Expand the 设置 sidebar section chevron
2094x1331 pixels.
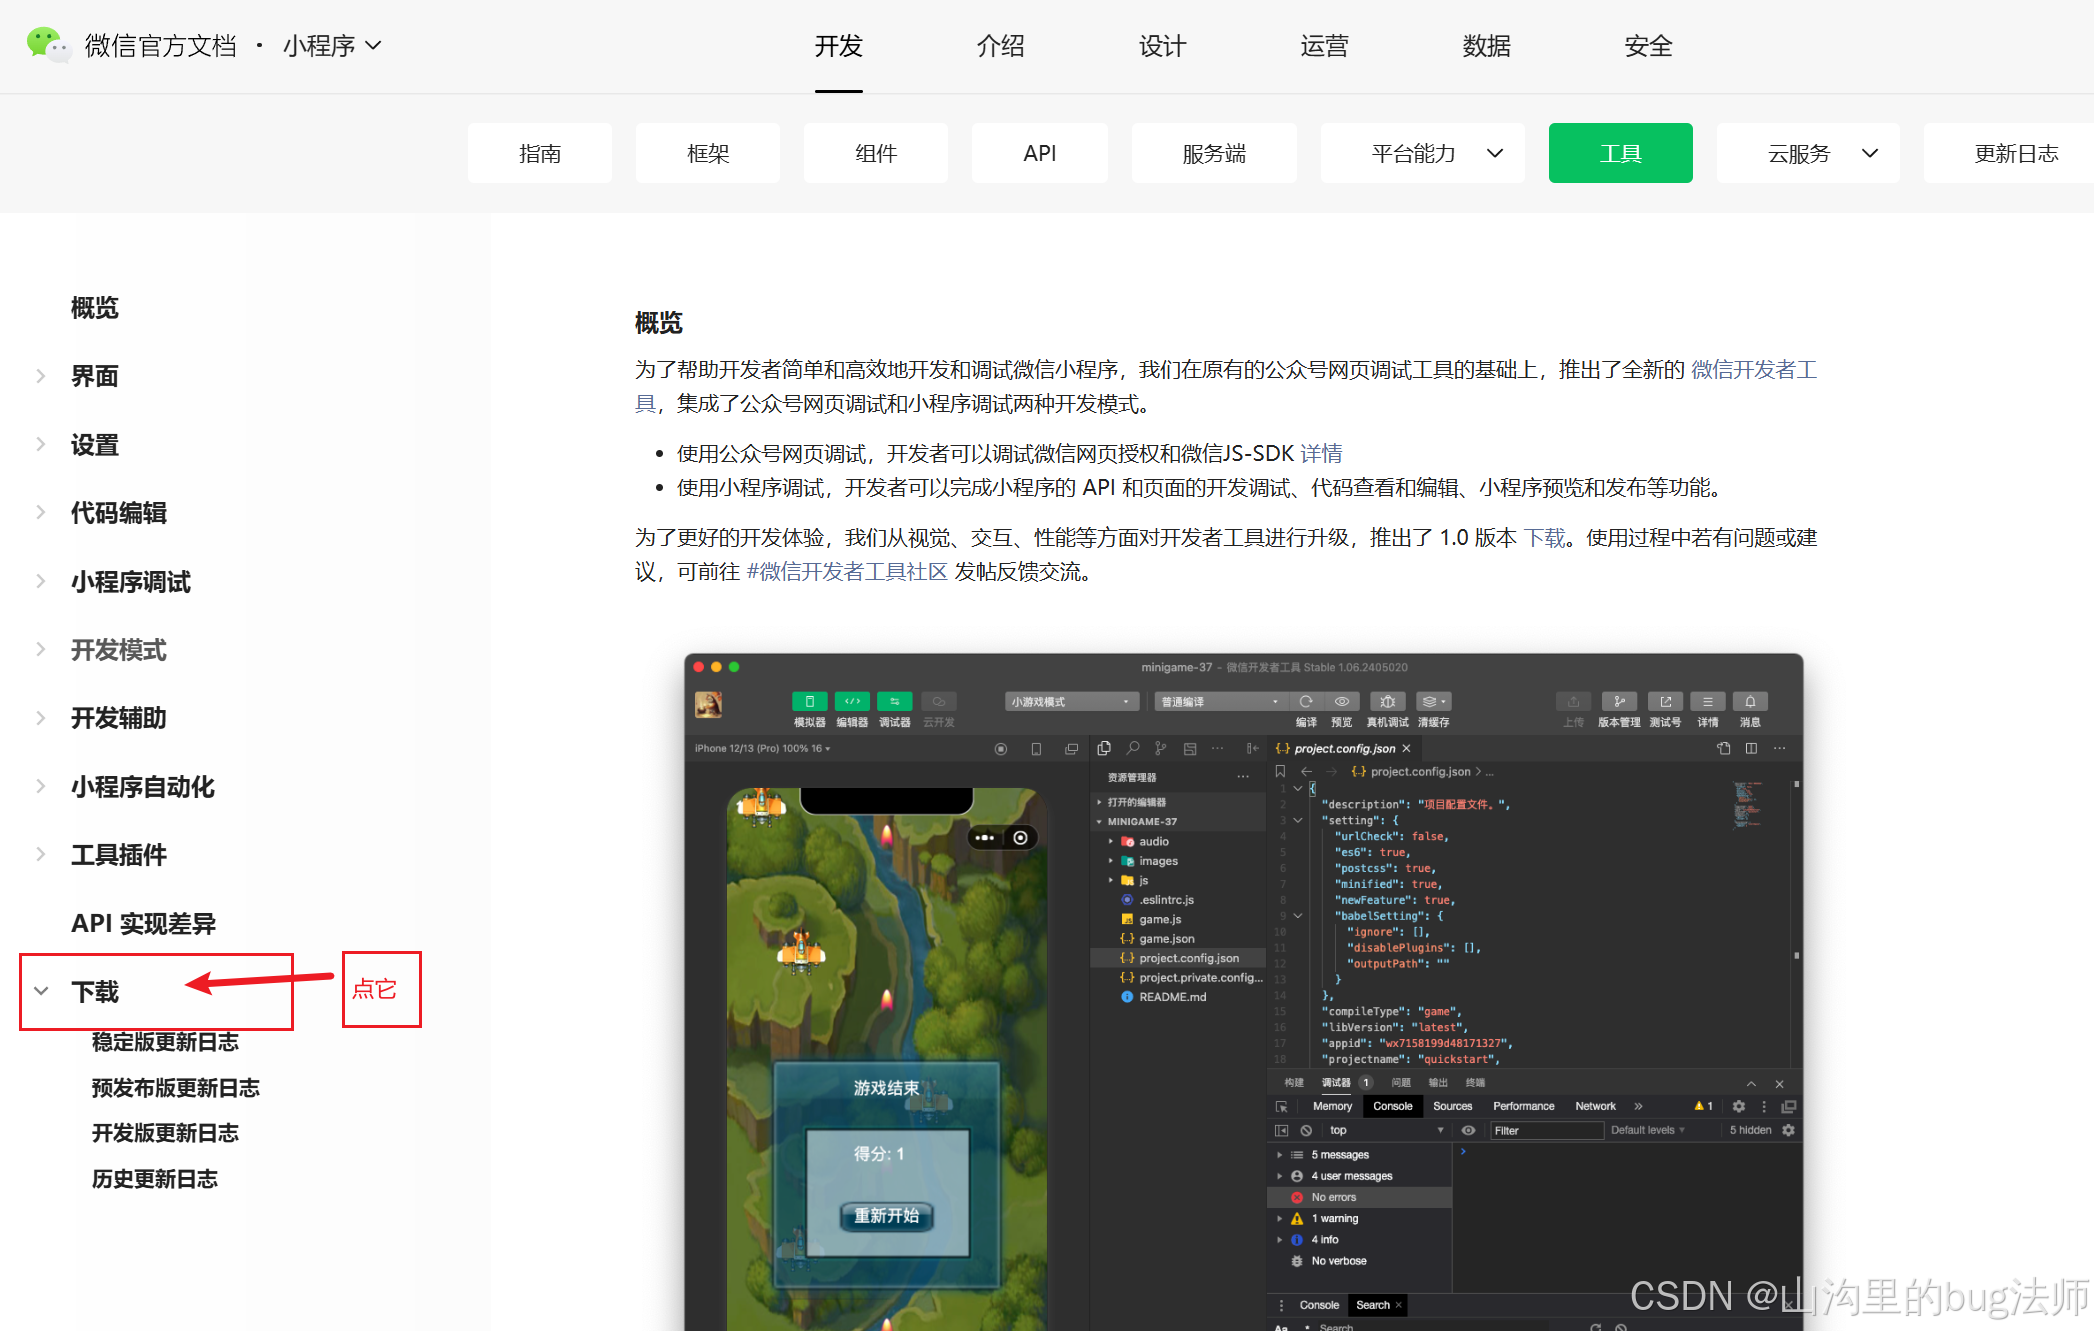click(41, 444)
